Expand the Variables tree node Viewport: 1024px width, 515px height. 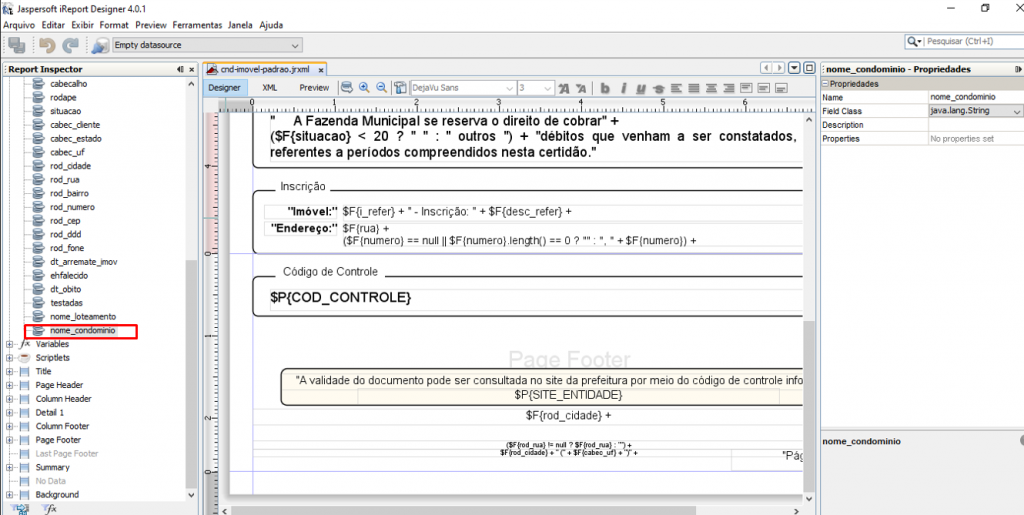click(x=9, y=344)
